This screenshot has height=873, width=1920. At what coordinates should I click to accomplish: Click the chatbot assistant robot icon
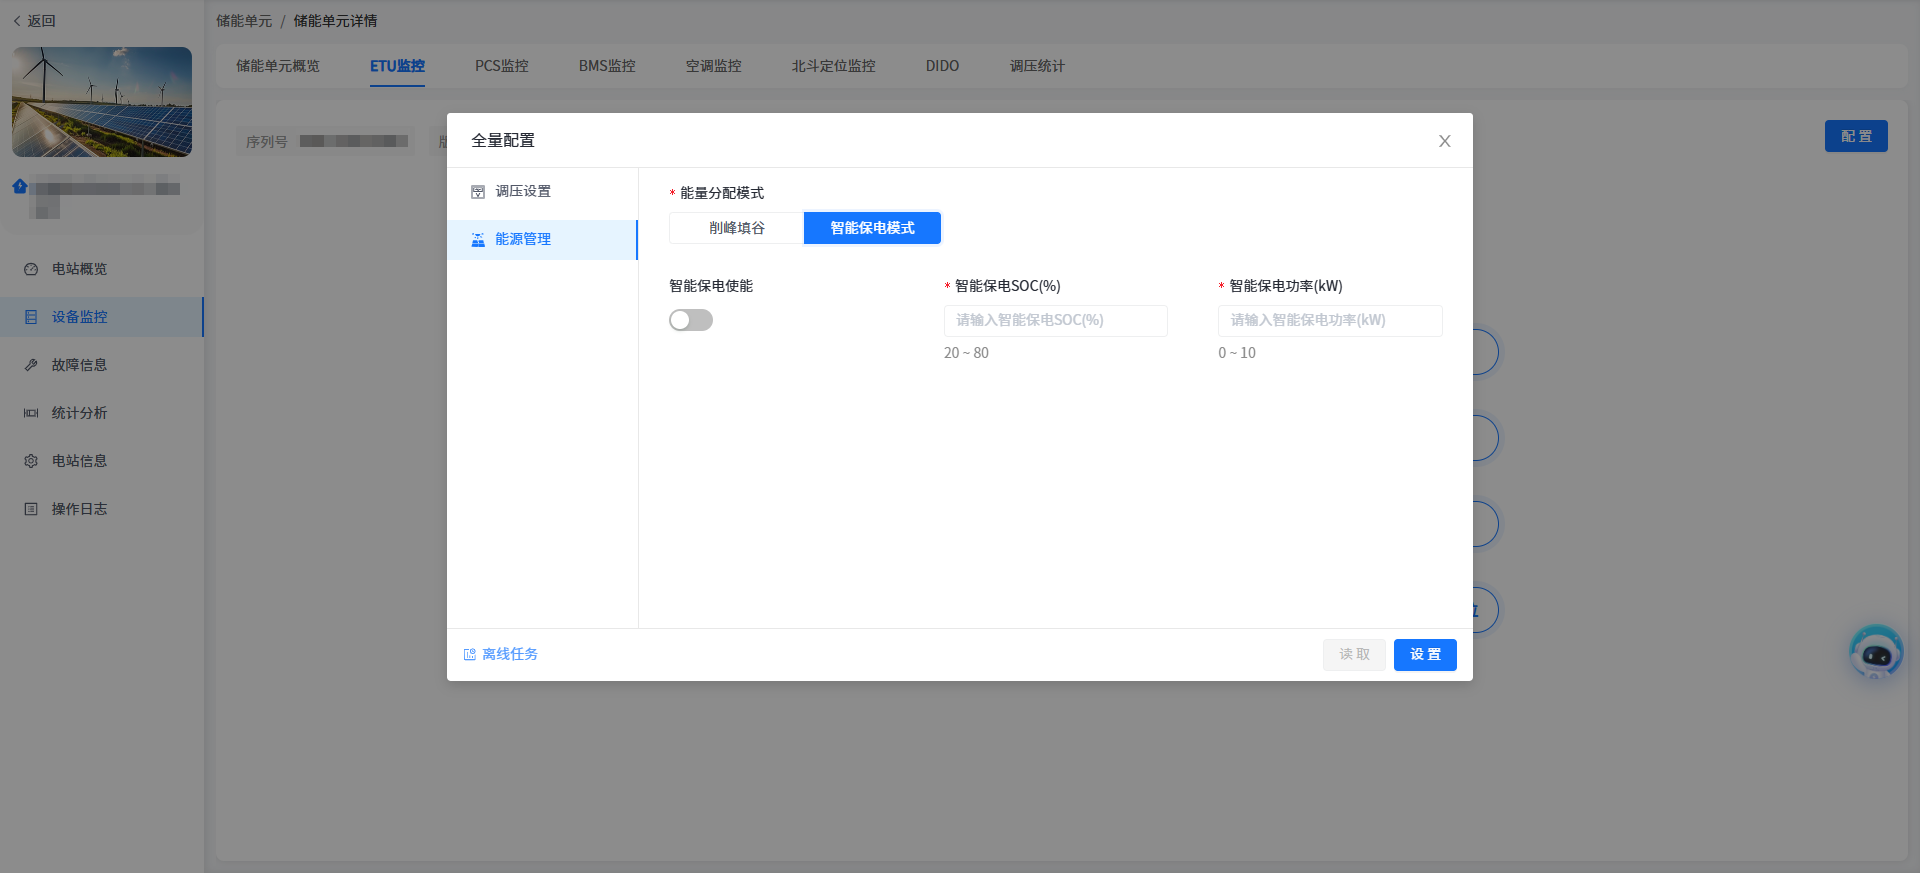(1875, 653)
